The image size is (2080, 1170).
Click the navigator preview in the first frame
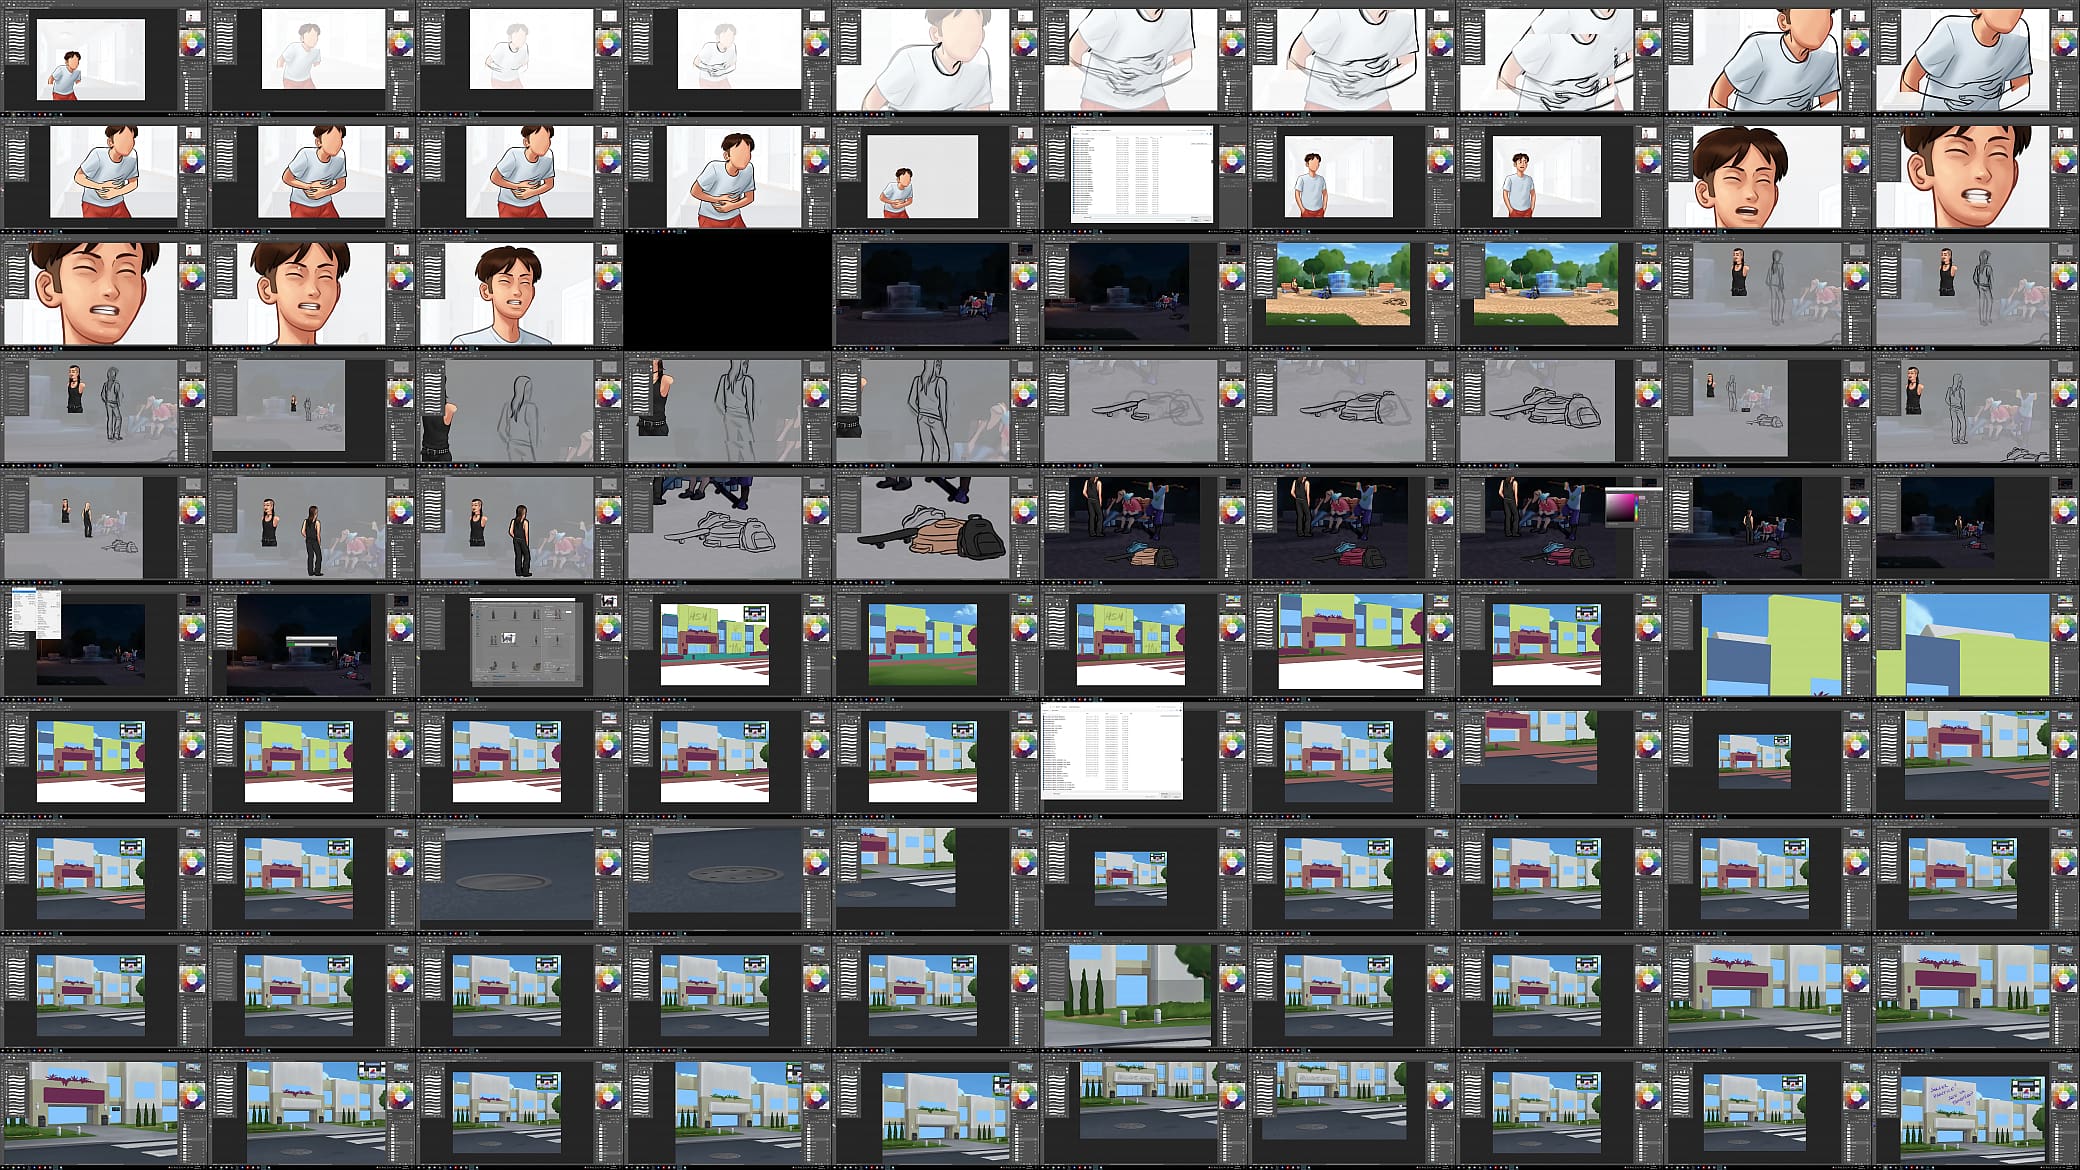(x=191, y=17)
